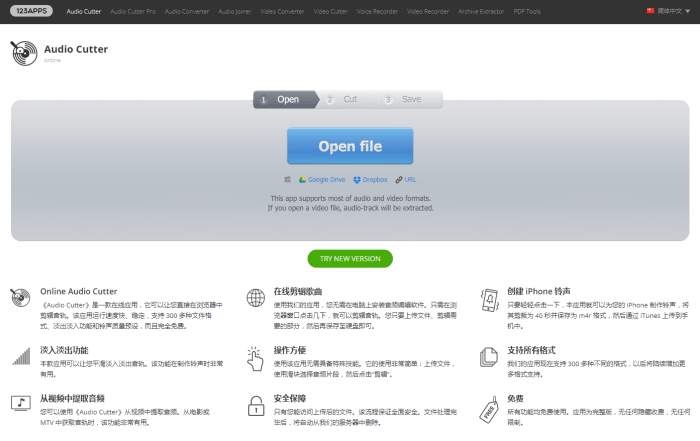This screenshot has height=441, width=700.
Task: Open Video Recorder page
Action: [x=428, y=12]
